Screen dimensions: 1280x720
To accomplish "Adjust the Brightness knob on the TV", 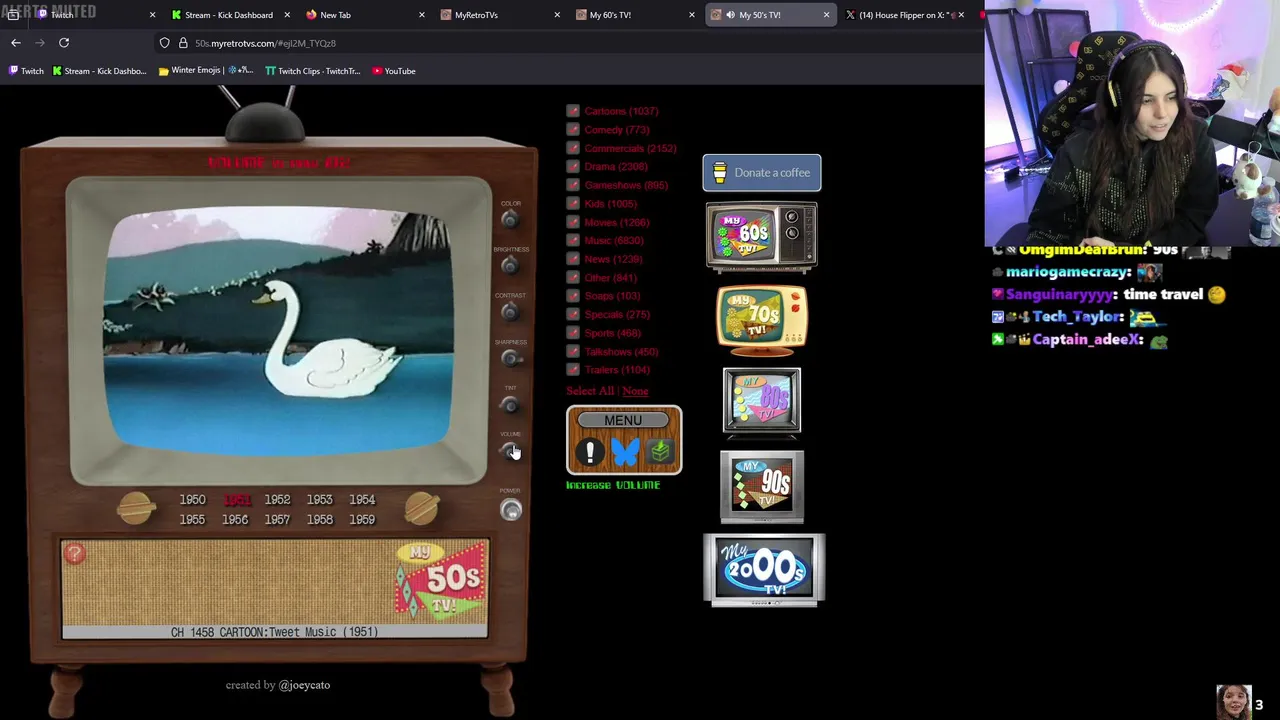I will pyautogui.click(x=510, y=265).
